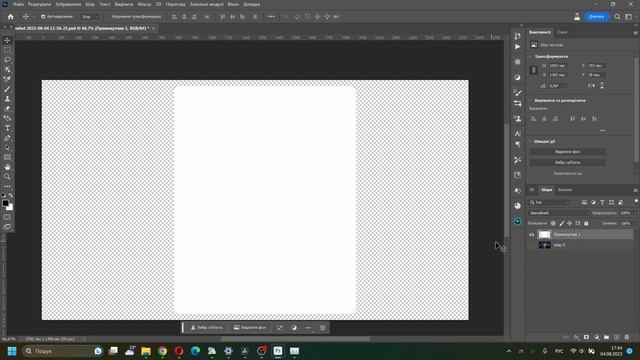This screenshot has height=360, width=640.
Task: Select the Zoom tool in the toolbar
Action: tap(7, 177)
